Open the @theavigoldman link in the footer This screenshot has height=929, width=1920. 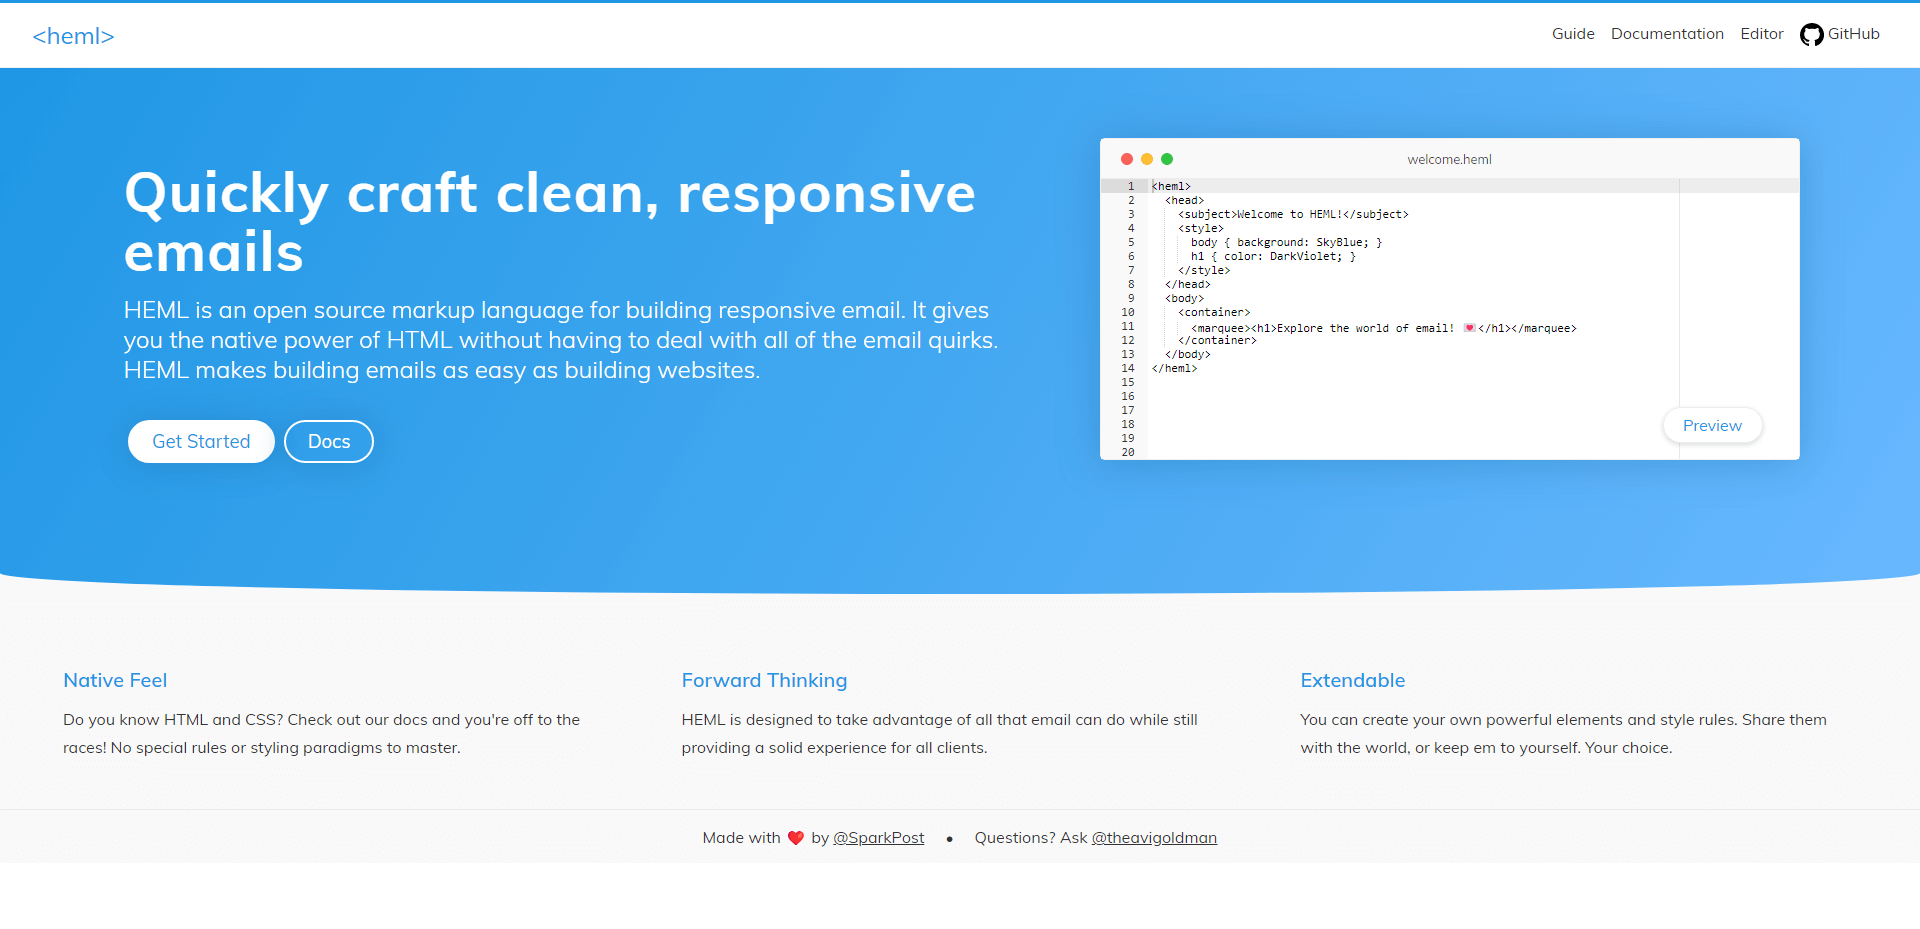tap(1153, 838)
